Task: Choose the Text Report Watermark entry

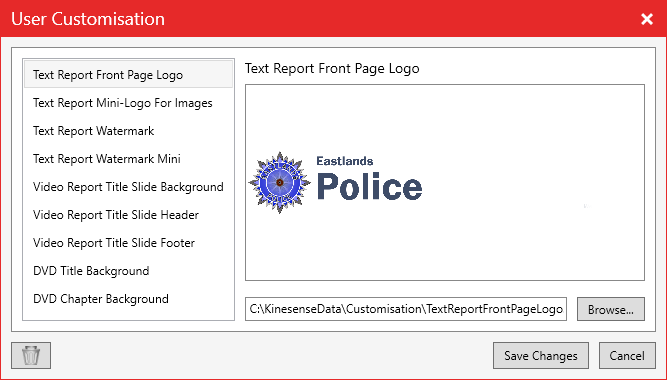Action: click(x=128, y=131)
